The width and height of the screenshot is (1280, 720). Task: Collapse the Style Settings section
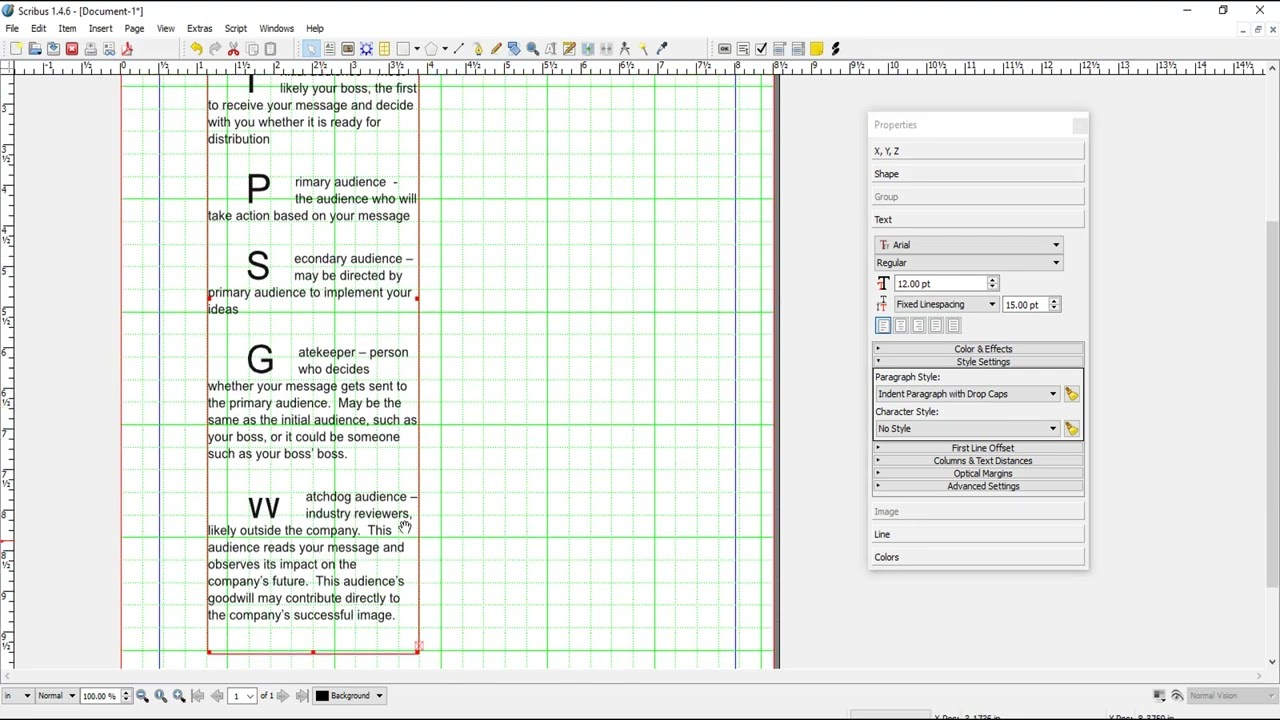978,362
